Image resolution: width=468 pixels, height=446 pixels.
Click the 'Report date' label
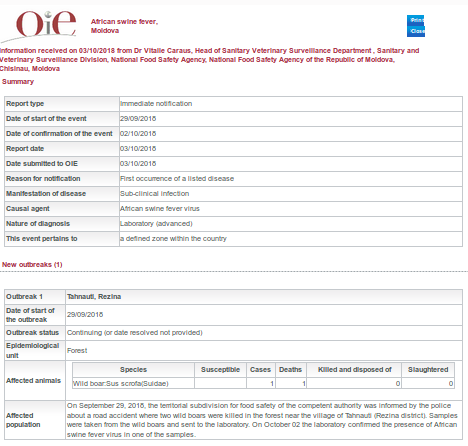[x=25, y=149]
